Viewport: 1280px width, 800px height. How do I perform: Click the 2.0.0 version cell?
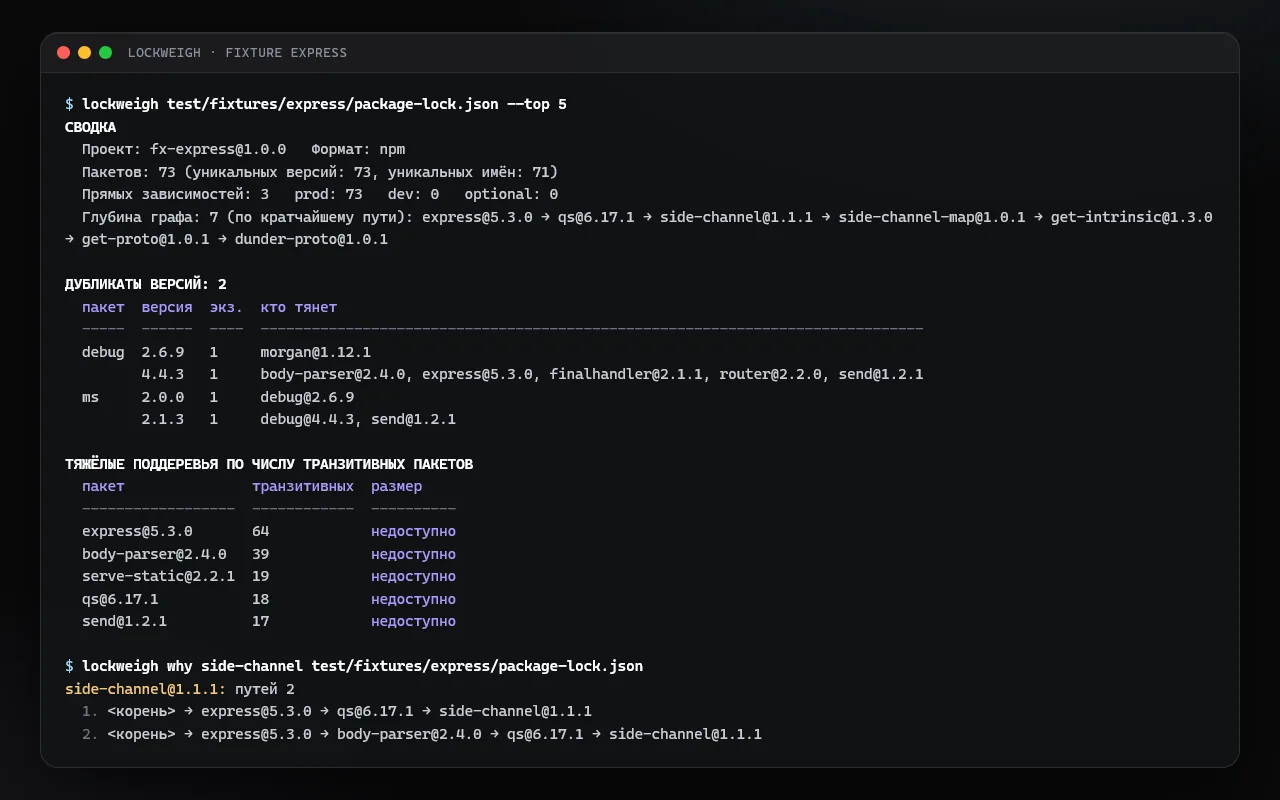click(x=163, y=397)
